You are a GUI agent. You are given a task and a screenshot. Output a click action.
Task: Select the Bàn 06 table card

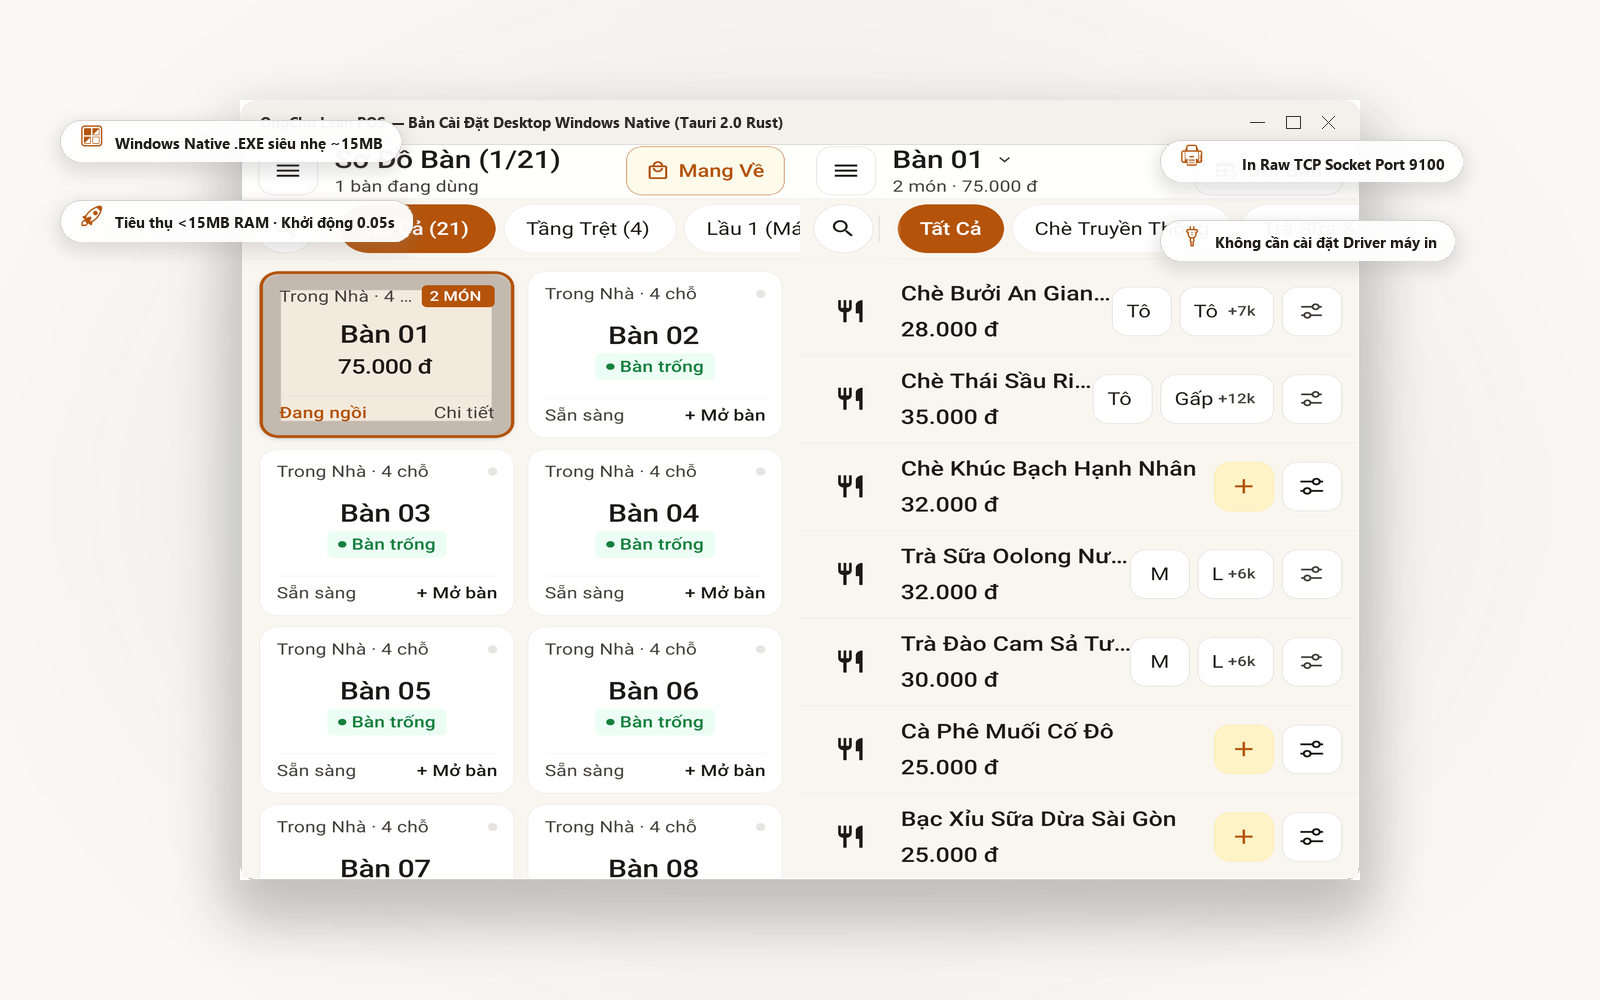655,710
